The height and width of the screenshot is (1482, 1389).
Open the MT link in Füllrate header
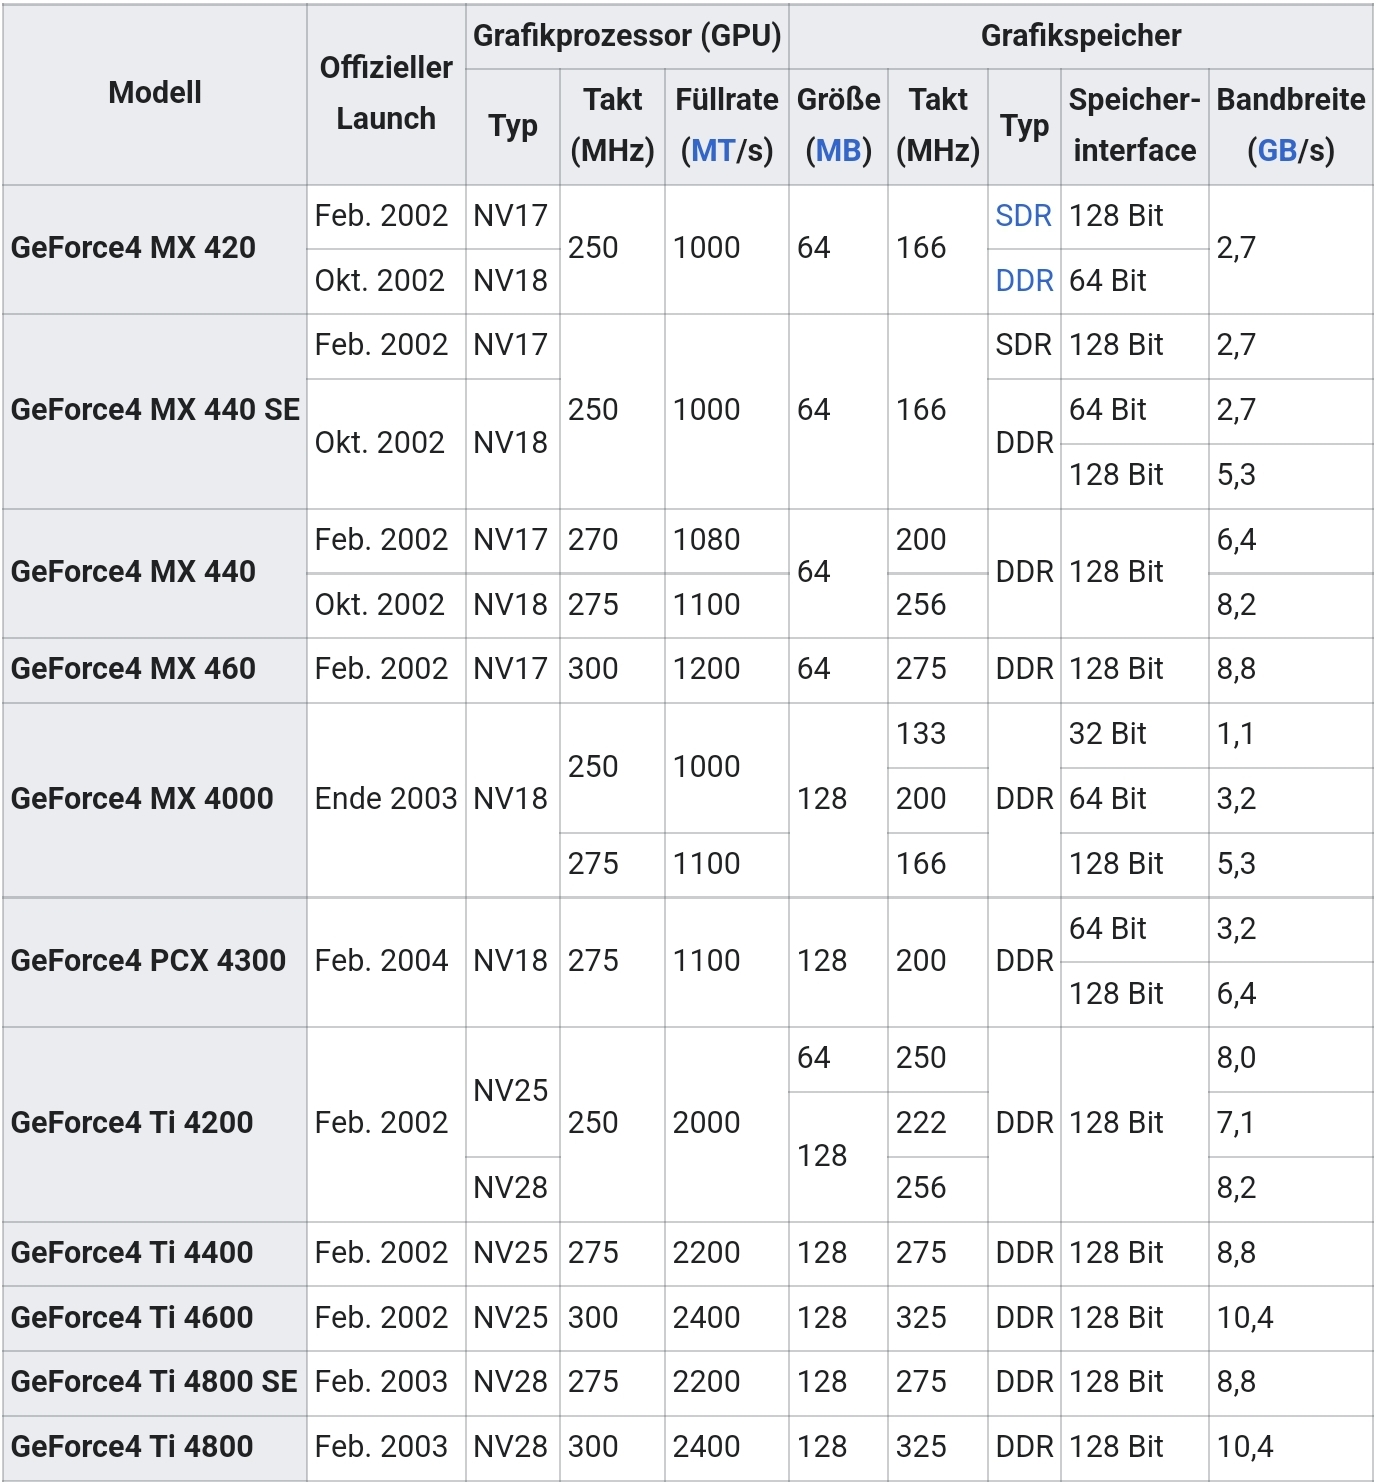[713, 151]
